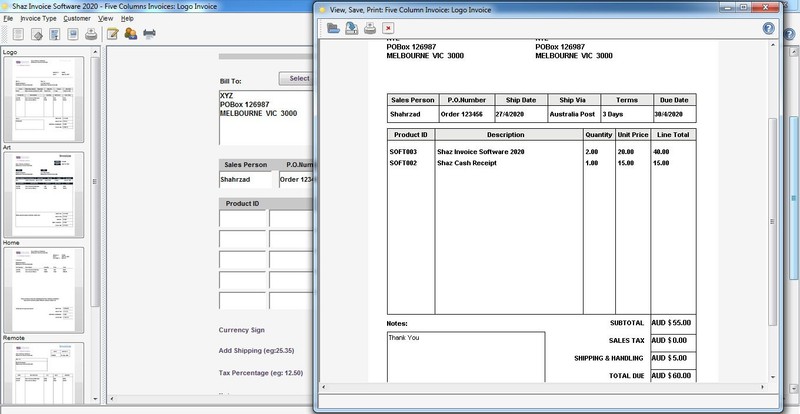Image resolution: width=800 pixels, height=414 pixels.
Task: Select the Home invoice template thumbnail
Action: (x=44, y=290)
